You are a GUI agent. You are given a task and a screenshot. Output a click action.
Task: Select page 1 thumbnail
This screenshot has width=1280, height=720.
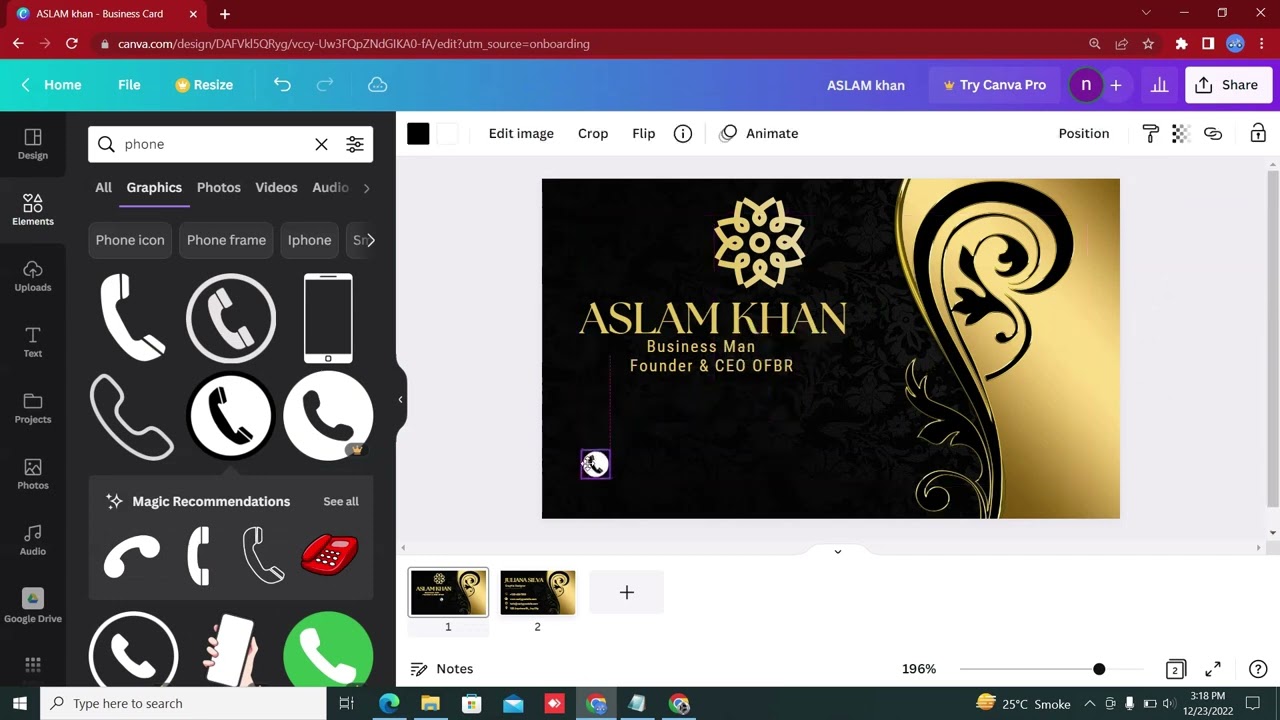click(448, 593)
